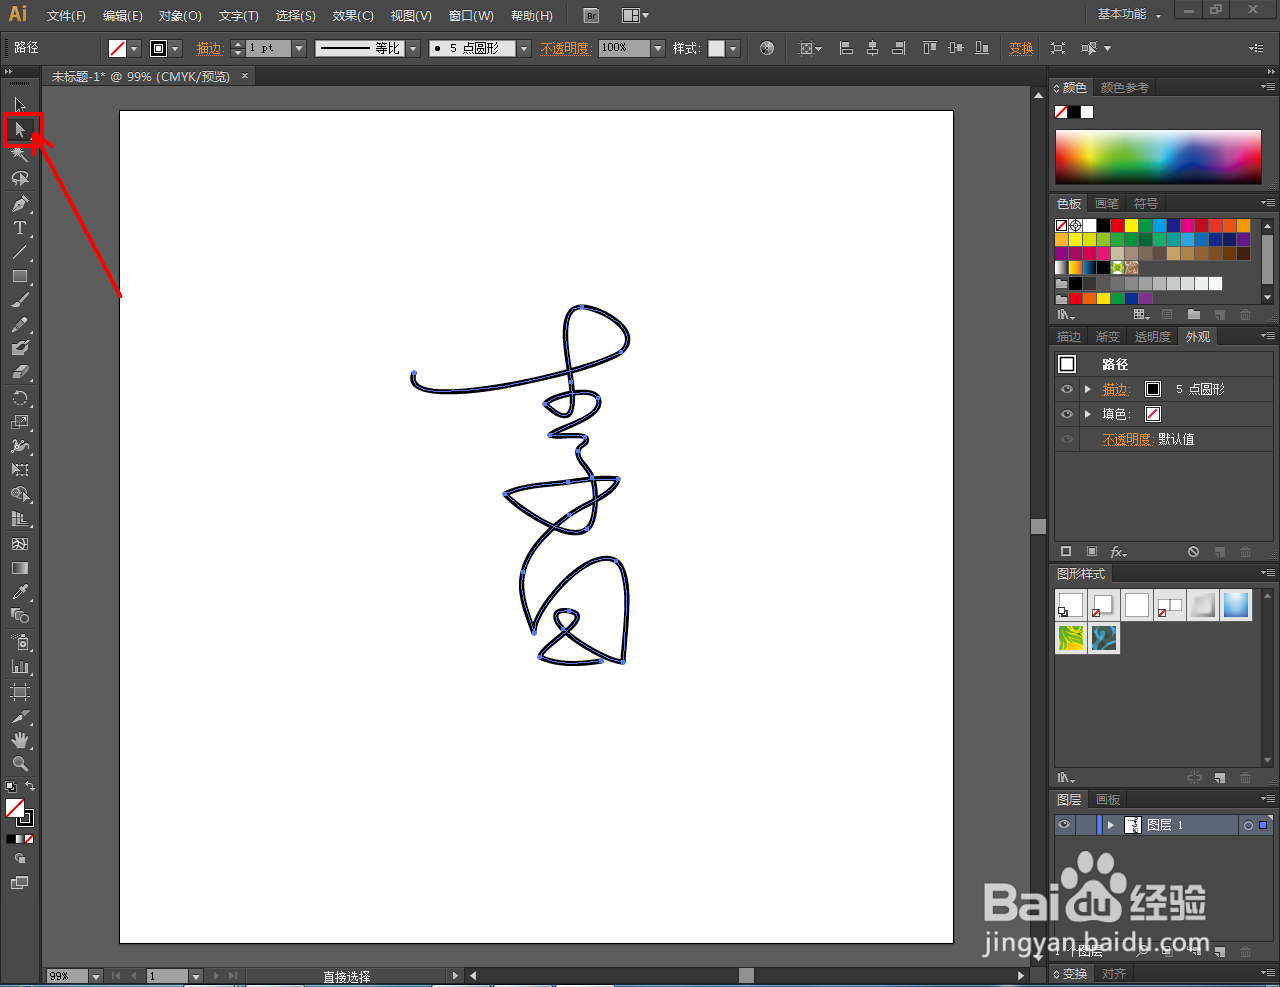
Task: Switch to the Symbols panel tab
Action: [x=1145, y=203]
